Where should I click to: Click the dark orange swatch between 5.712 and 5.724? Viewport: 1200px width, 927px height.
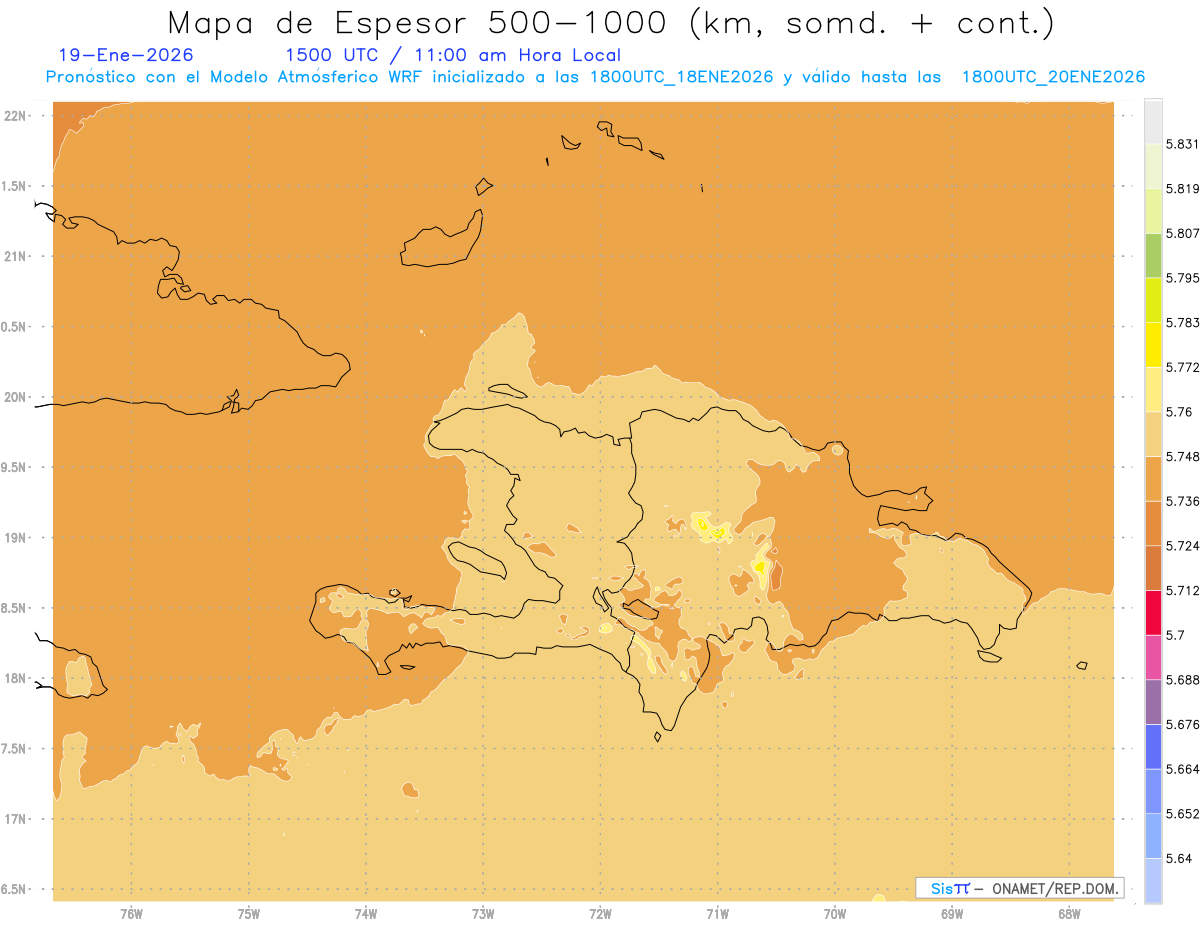(x=1153, y=568)
